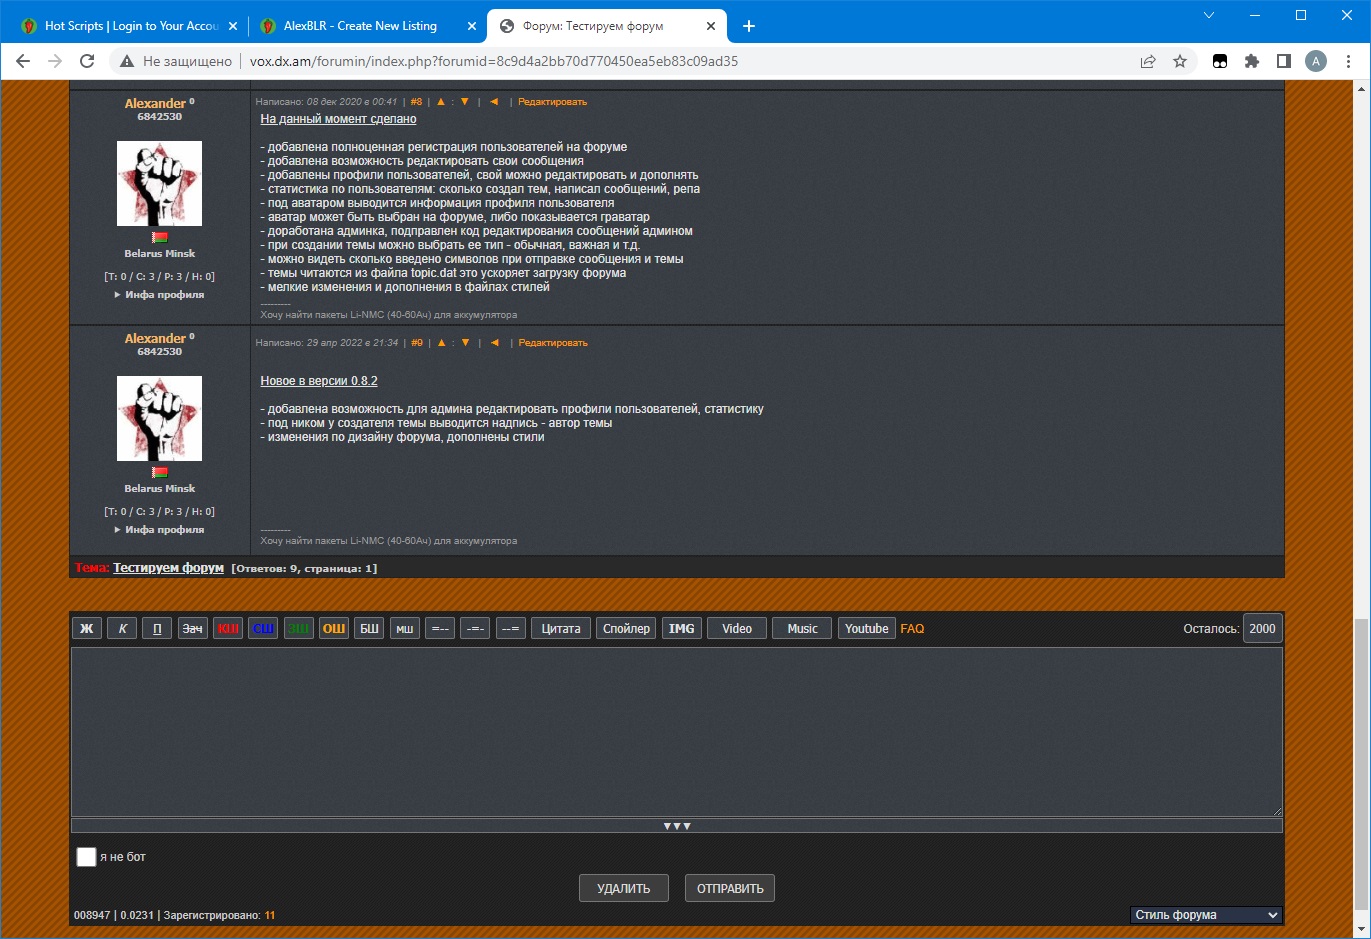Expand 'Инфа профиля' under the second post
The height and width of the screenshot is (939, 1371).
(160, 530)
